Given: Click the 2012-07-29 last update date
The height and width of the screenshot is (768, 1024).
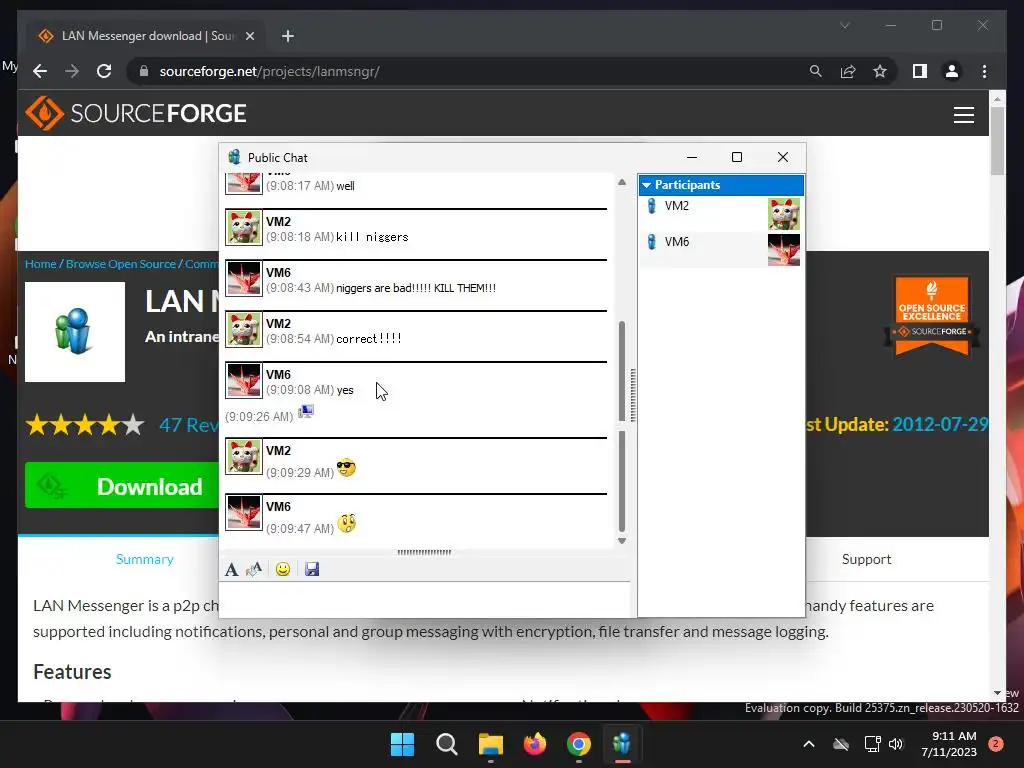Looking at the screenshot, I should 940,424.
